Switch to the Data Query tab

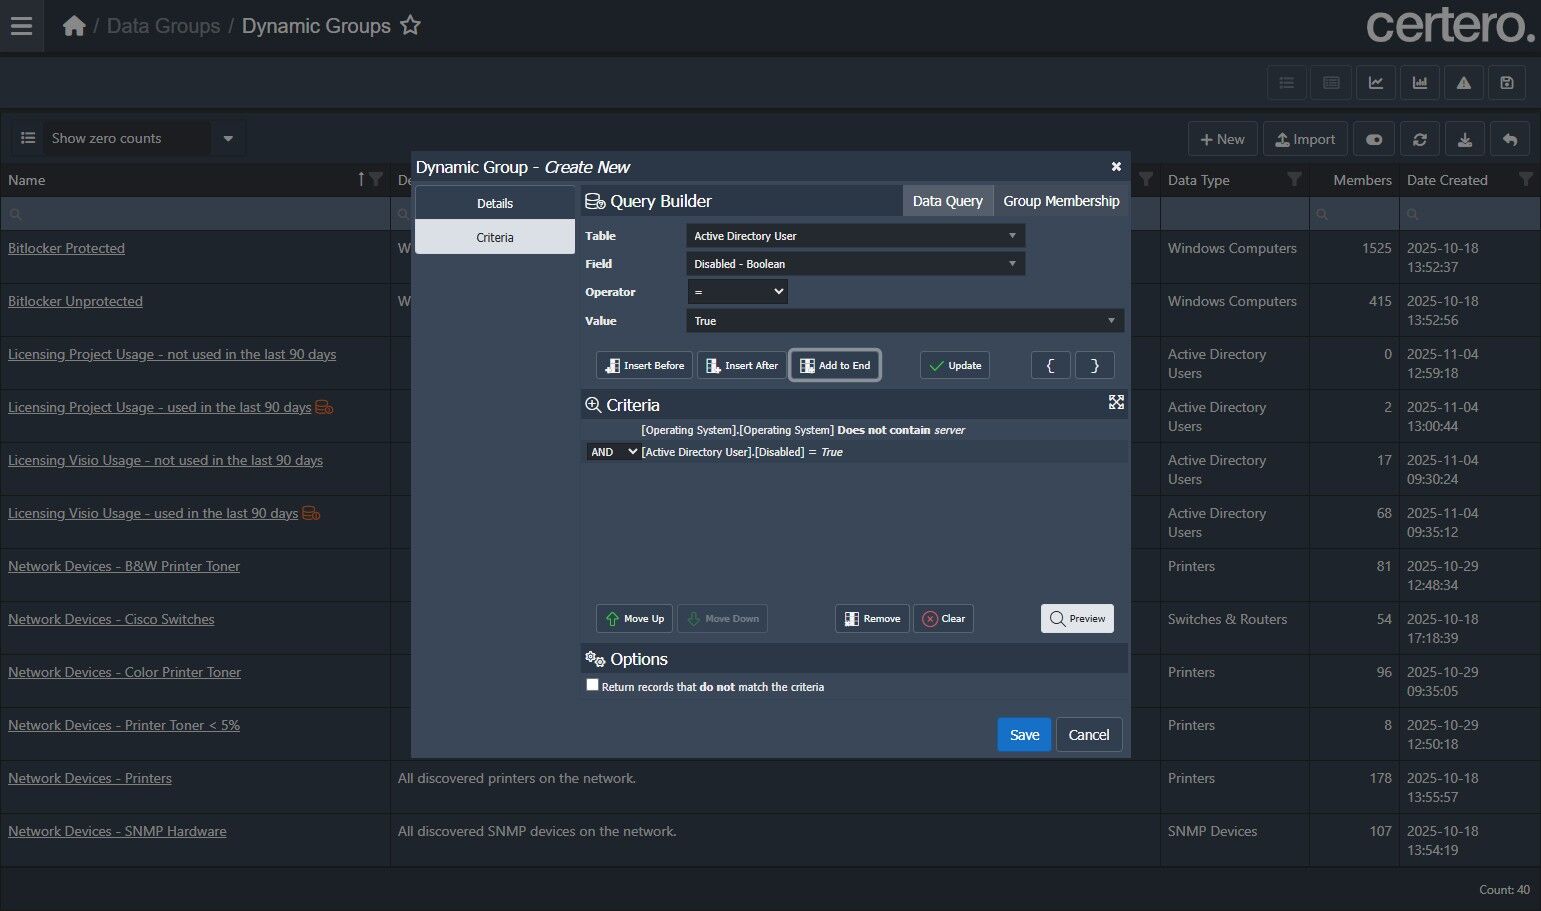(948, 201)
